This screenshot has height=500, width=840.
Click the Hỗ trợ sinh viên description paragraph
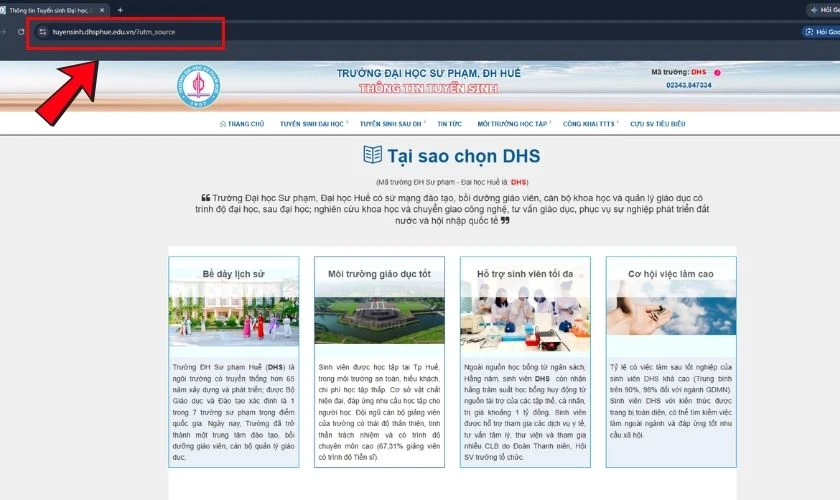pyautogui.click(x=525, y=412)
